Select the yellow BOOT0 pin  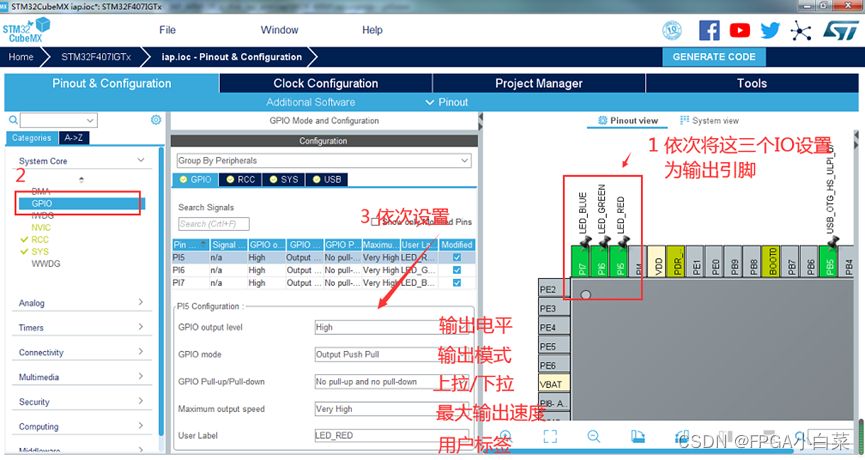pos(771,261)
